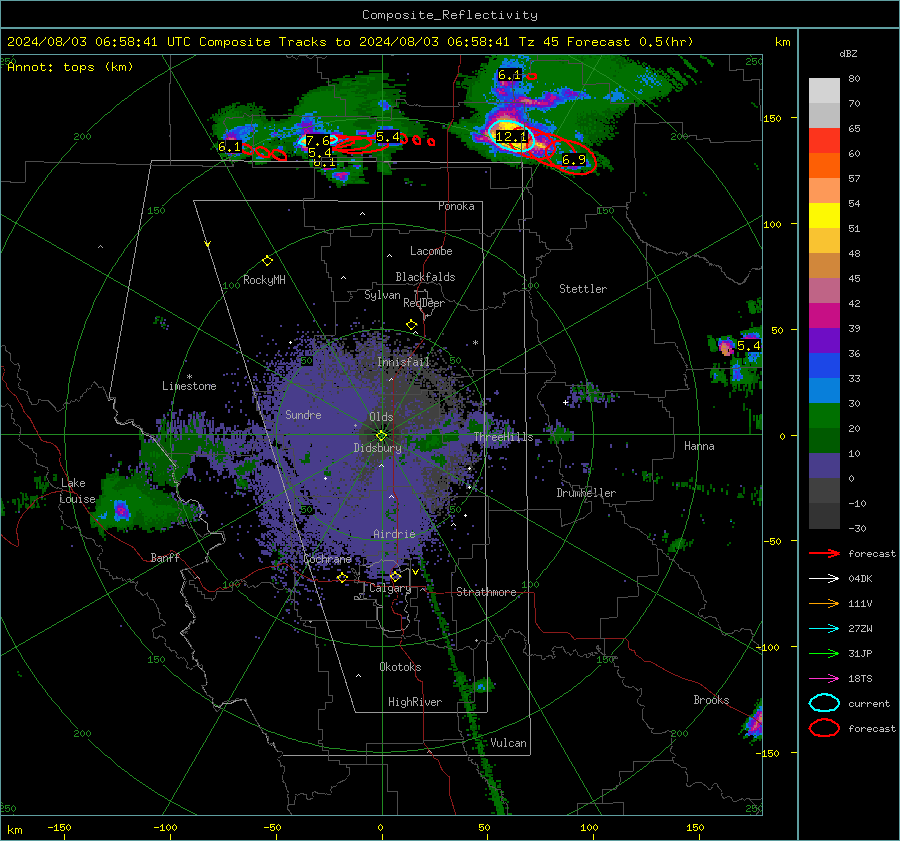The image size is (900, 841).
Task: Click the 12.1 storm tops label
Action: [x=511, y=137]
